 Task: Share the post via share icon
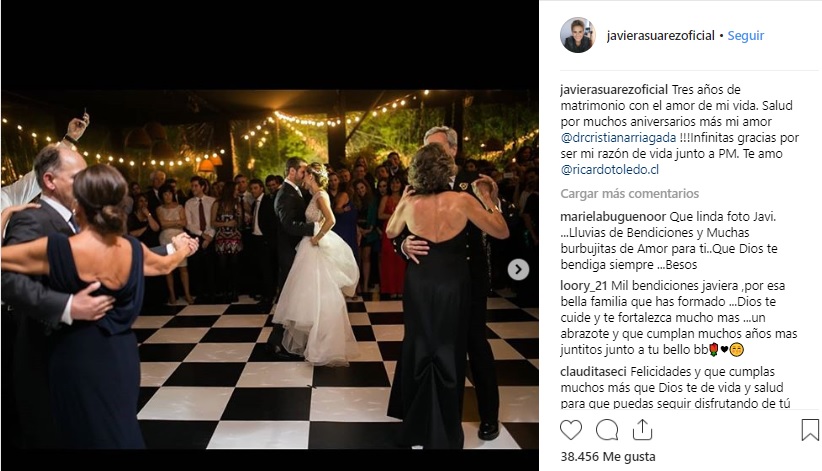[x=642, y=430]
